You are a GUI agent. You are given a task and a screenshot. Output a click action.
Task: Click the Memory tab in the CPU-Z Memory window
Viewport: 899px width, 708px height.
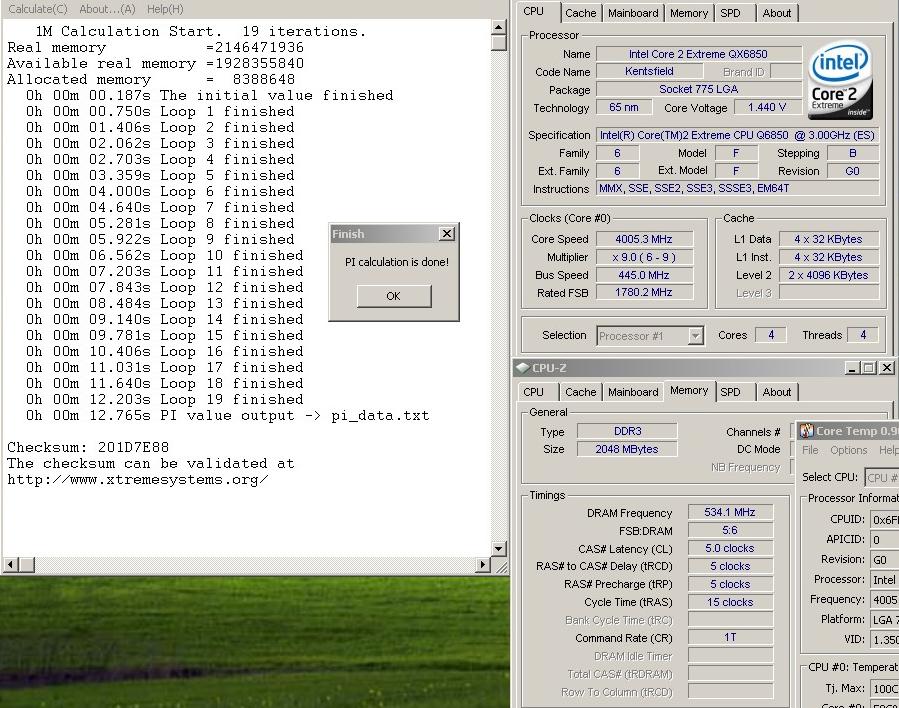click(x=689, y=390)
